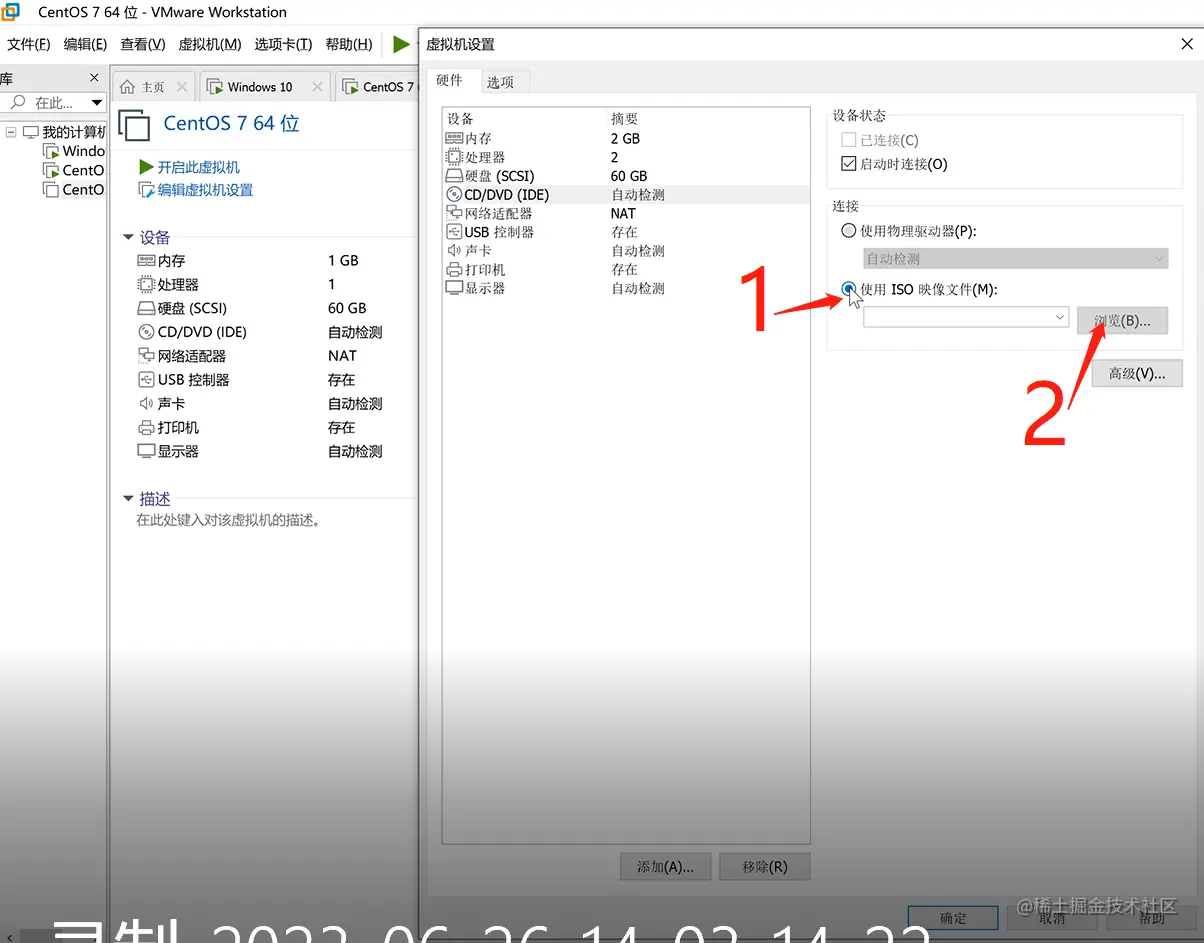
Task: Open the ISO image file dropdown
Action: click(x=1059, y=316)
